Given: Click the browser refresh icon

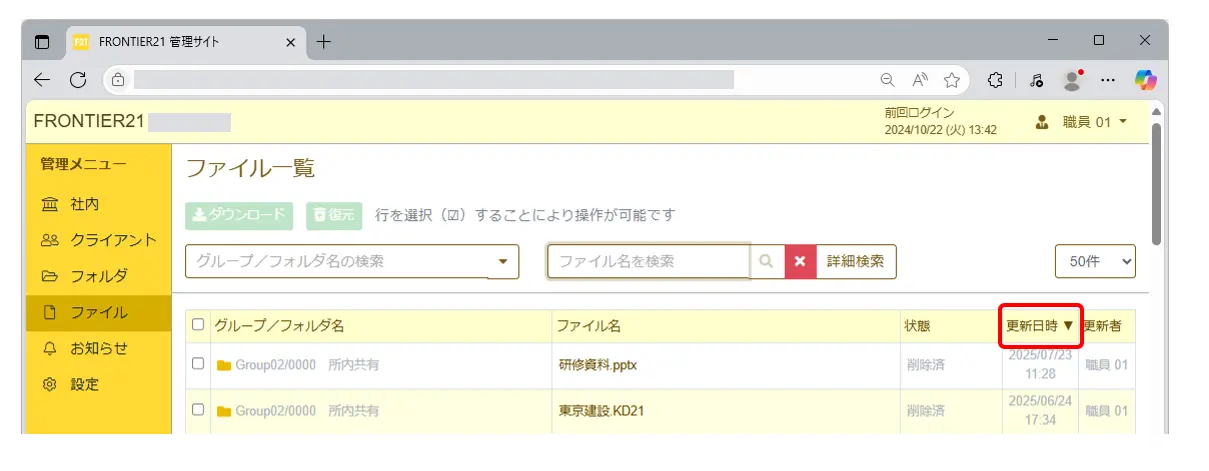Looking at the screenshot, I should click(78, 79).
